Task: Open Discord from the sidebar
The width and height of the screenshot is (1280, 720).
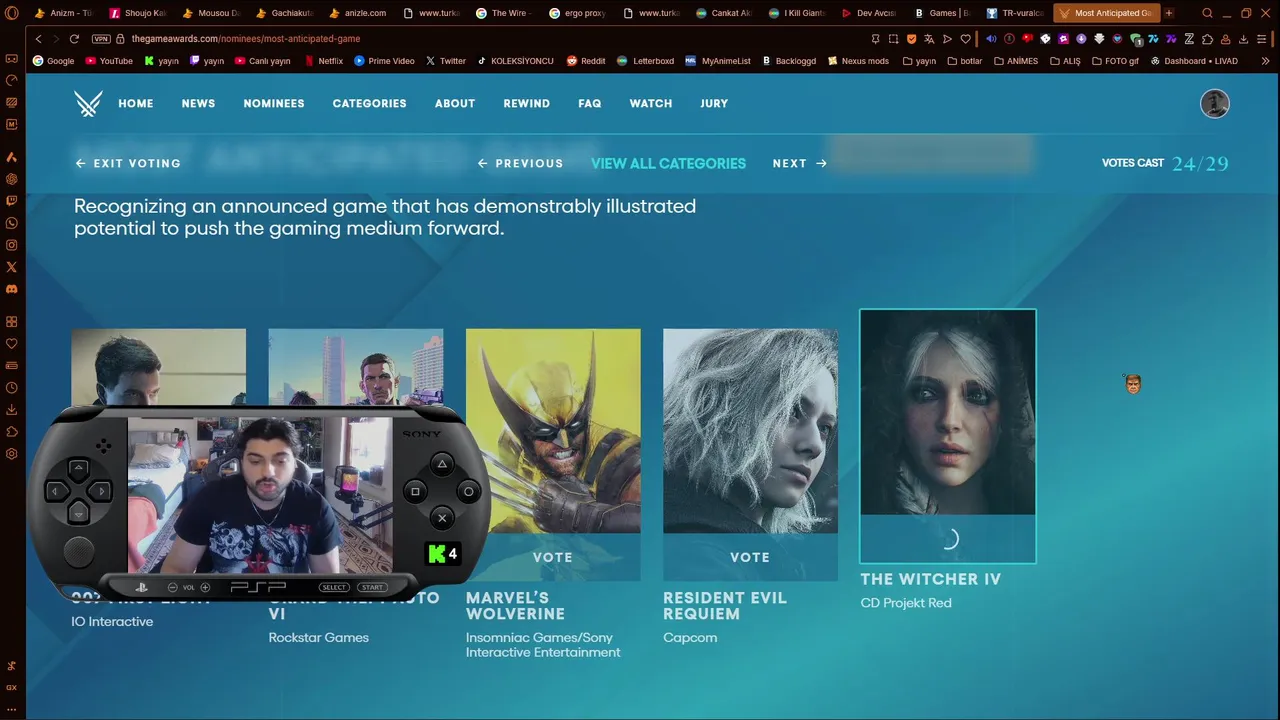Action: (12, 289)
